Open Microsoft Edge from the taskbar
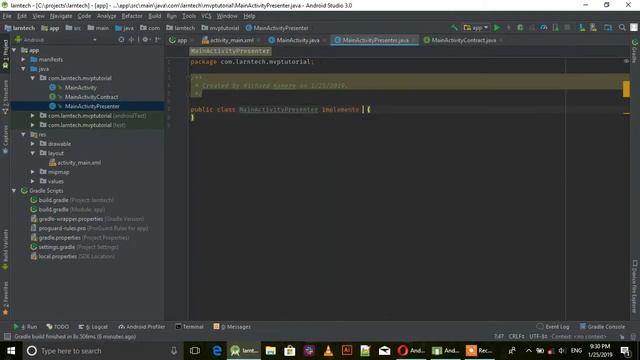The image size is (640, 360). (x=217, y=351)
